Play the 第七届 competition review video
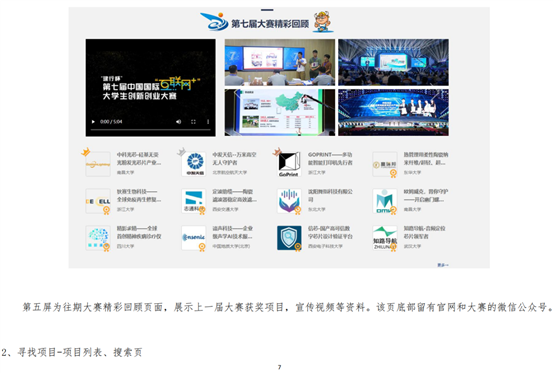553x373 pixels. tap(93, 122)
